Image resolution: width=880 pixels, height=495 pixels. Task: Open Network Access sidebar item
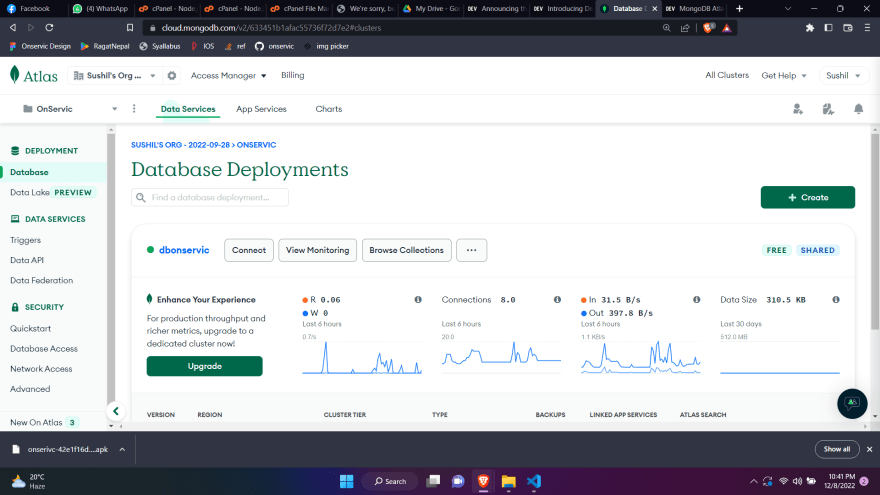tap(41, 369)
